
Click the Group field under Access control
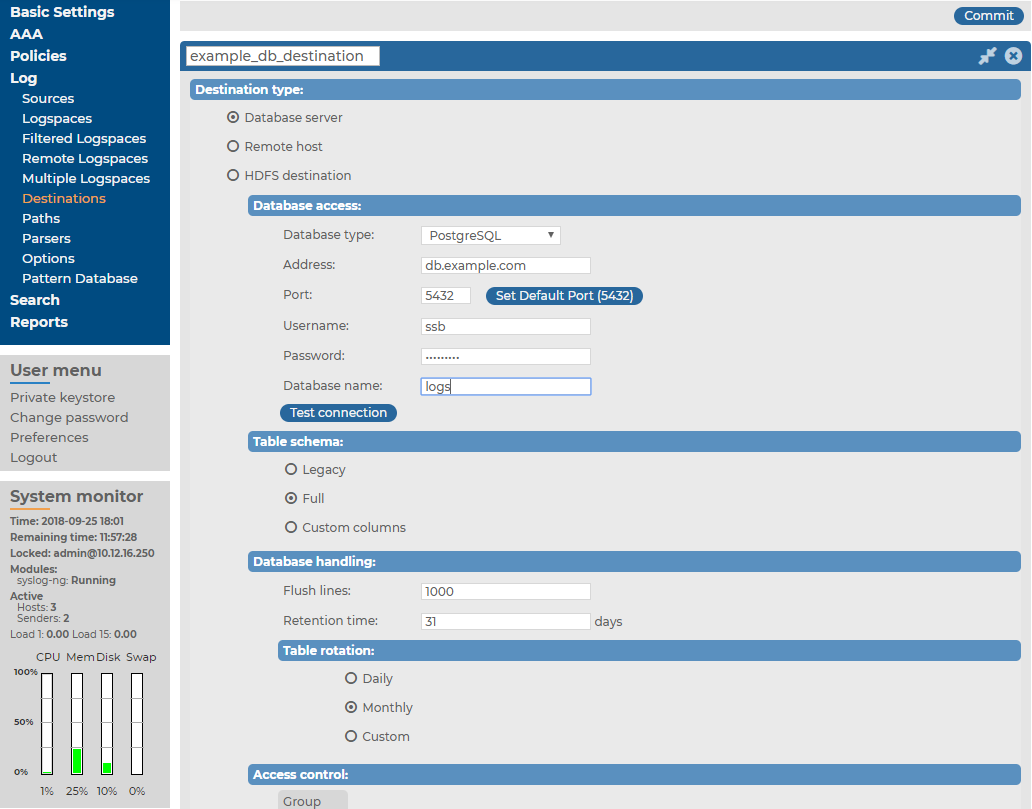pos(313,800)
